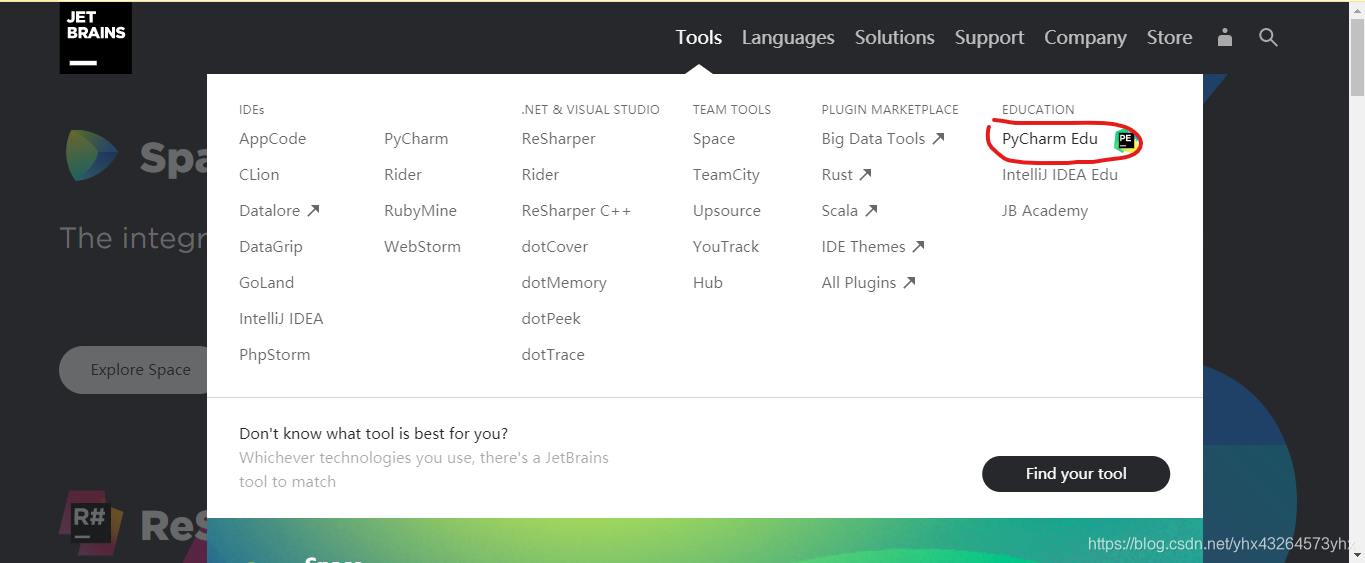The width and height of the screenshot is (1365, 563).
Task: Open the Big Data Tools link
Action: tap(873, 139)
